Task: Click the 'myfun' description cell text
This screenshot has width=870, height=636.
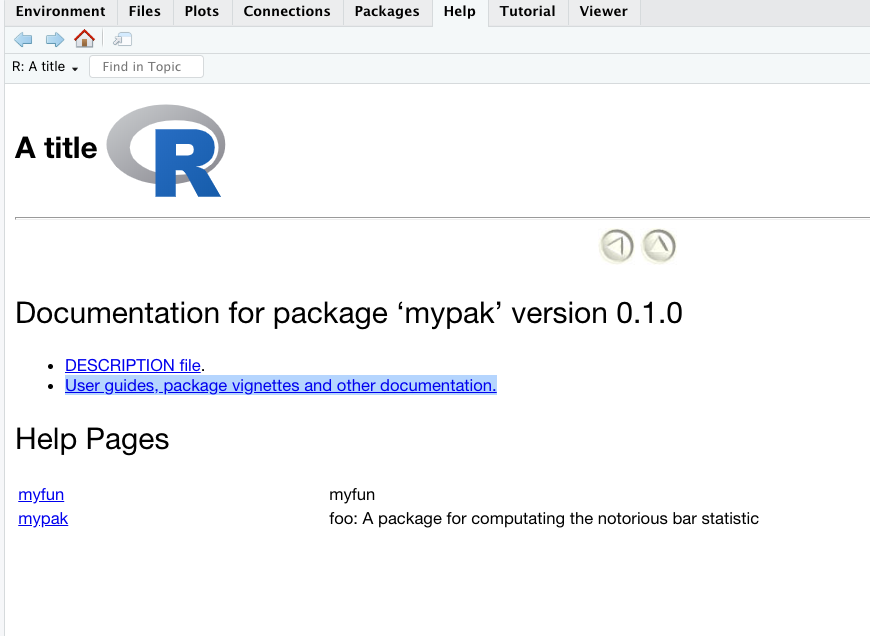Action: (352, 494)
